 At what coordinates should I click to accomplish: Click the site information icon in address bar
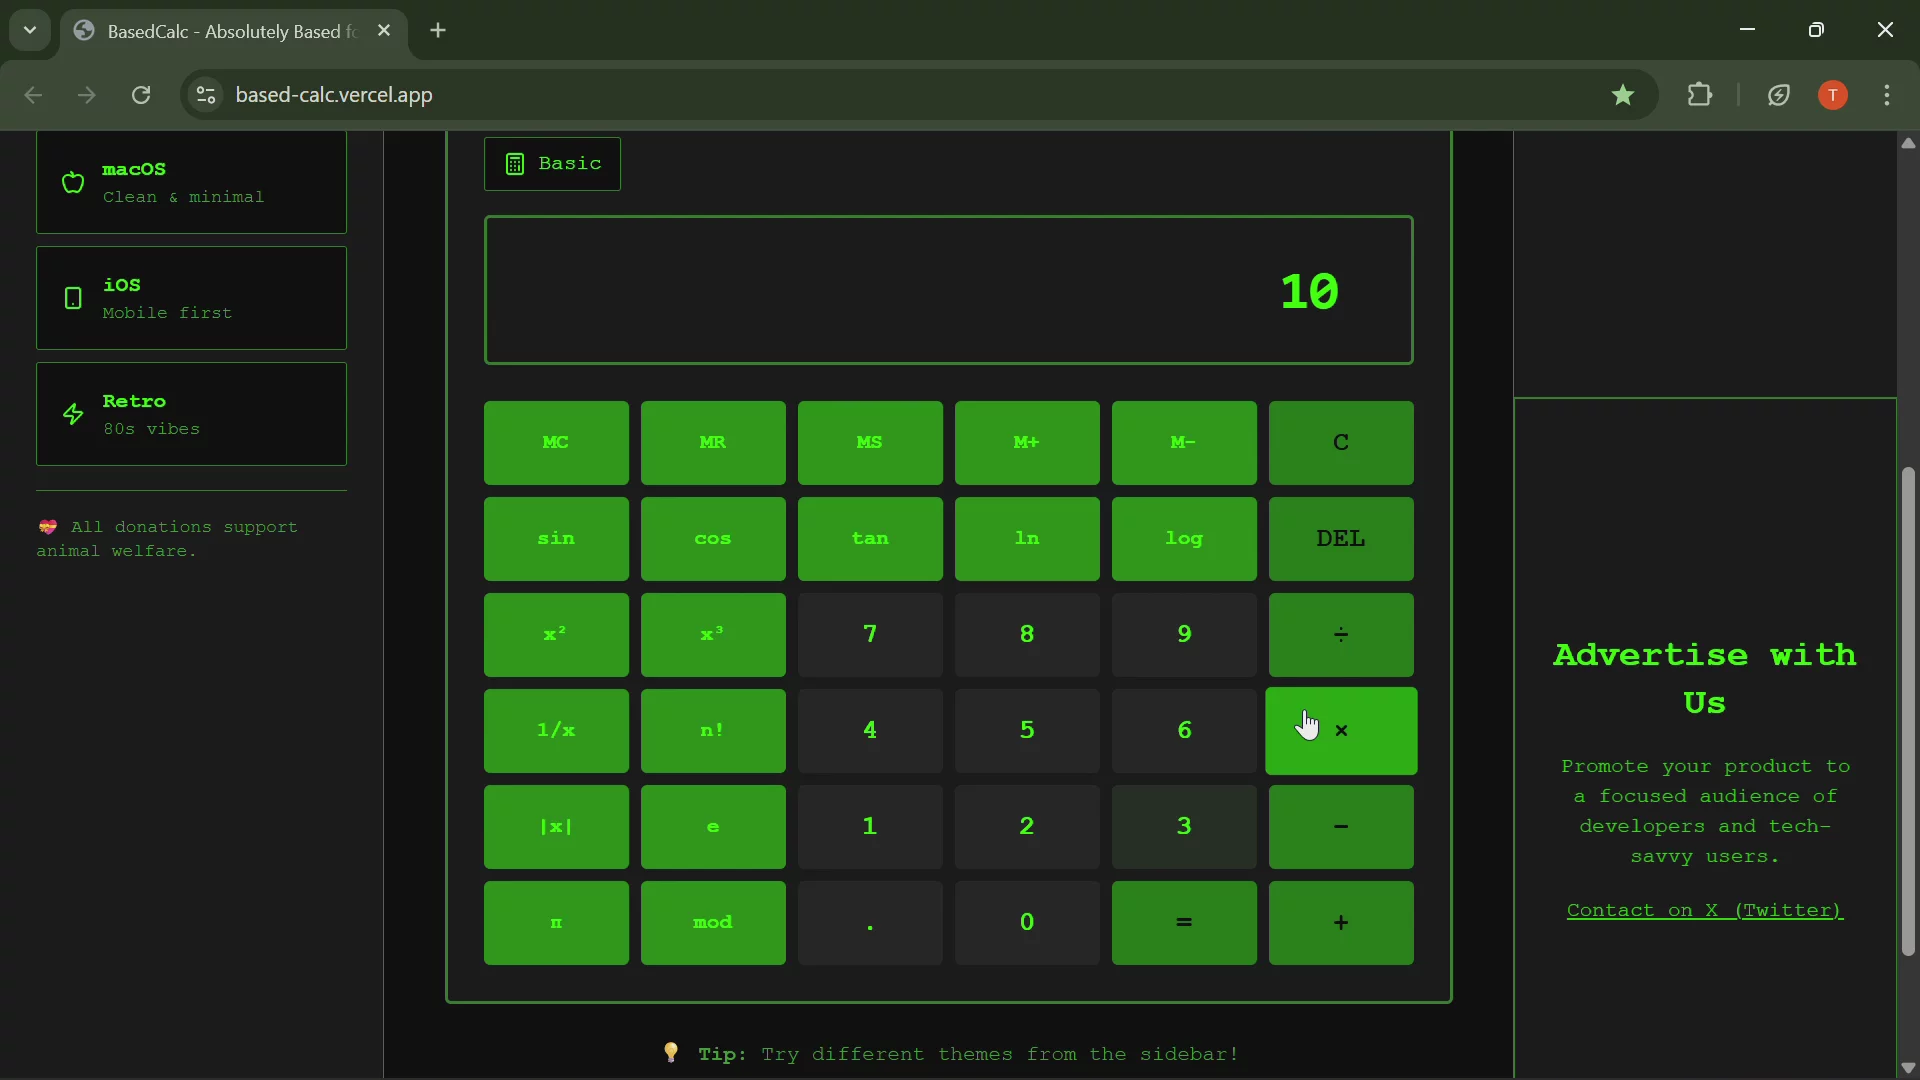[x=206, y=95]
